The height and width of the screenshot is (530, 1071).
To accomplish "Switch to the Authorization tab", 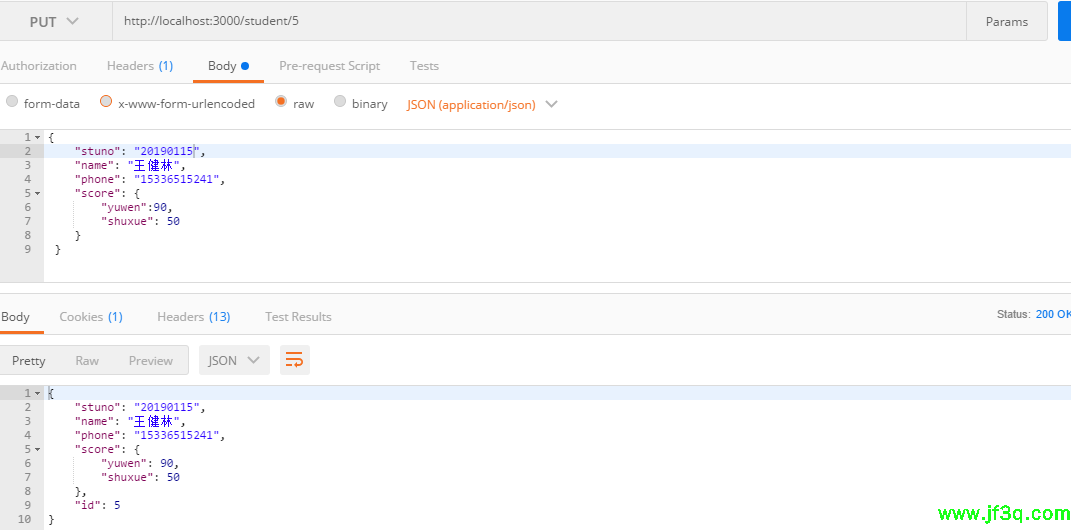I will [x=38, y=66].
